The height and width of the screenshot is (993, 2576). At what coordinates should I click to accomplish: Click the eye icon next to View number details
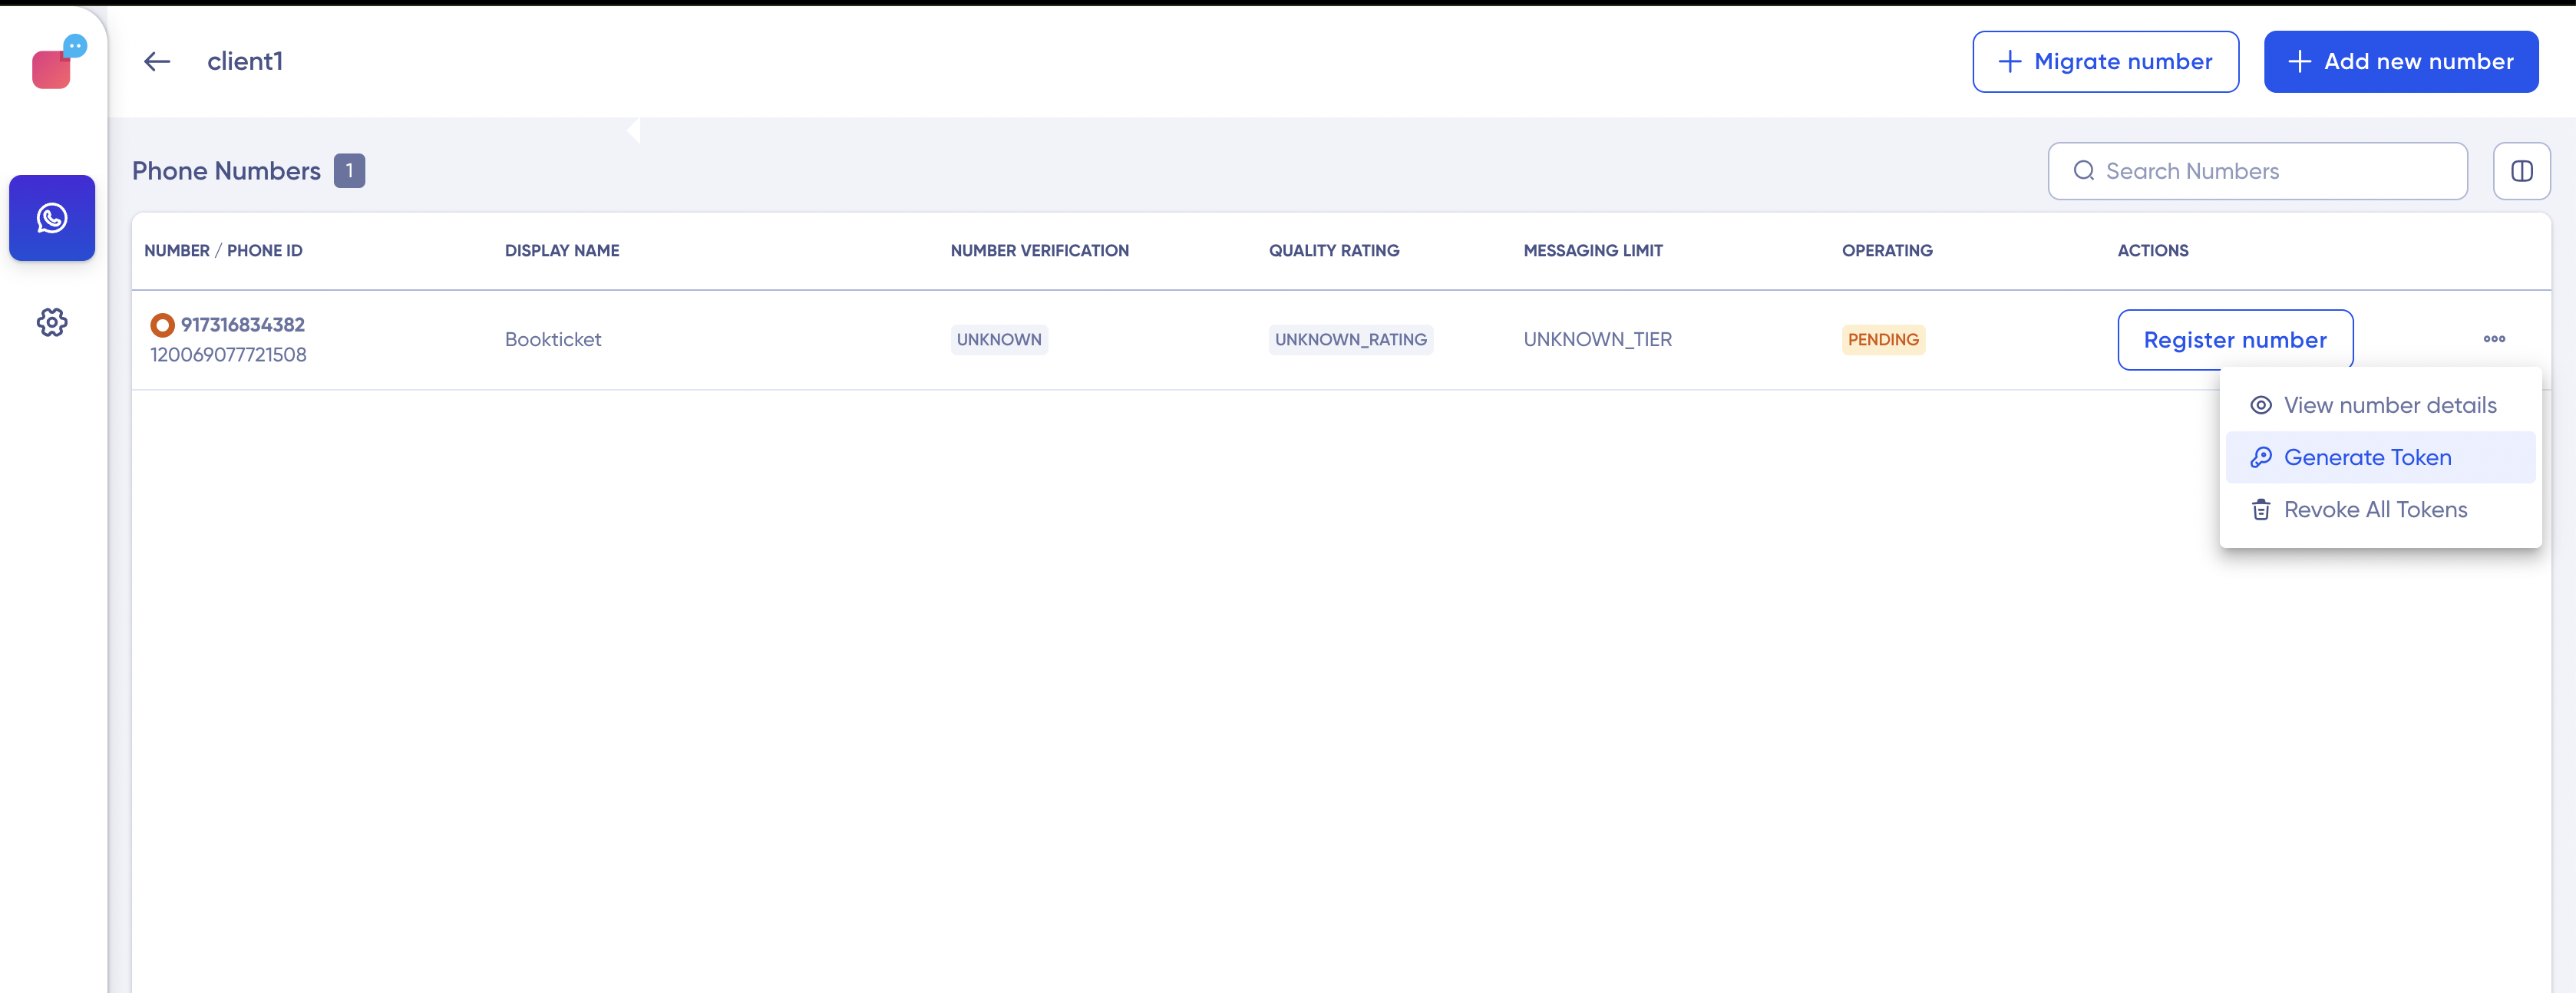pyautogui.click(x=2262, y=405)
